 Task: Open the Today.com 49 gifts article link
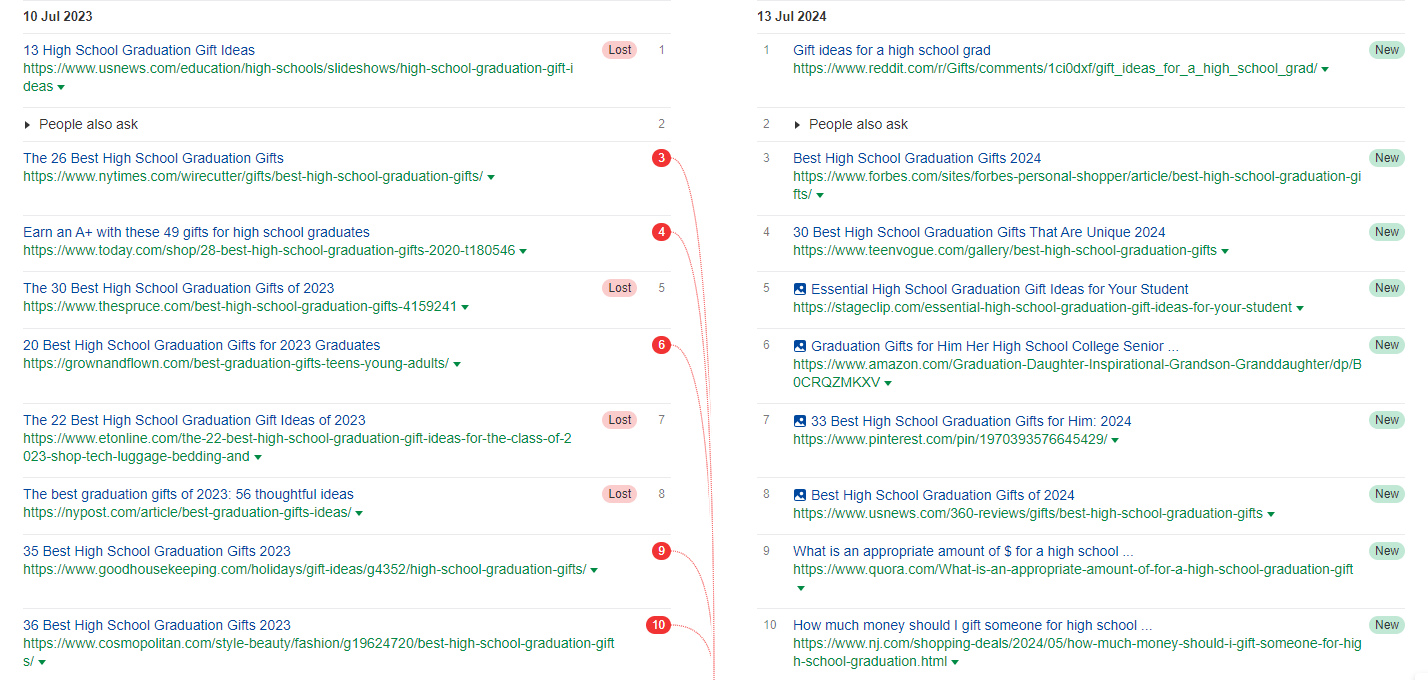click(196, 231)
